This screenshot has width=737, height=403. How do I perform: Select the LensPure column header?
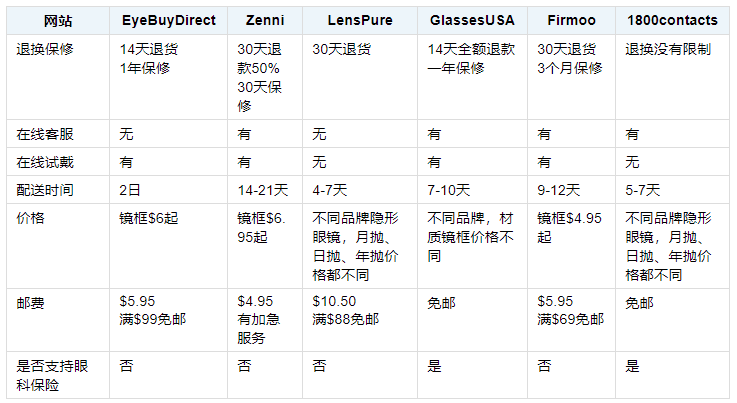tap(360, 20)
